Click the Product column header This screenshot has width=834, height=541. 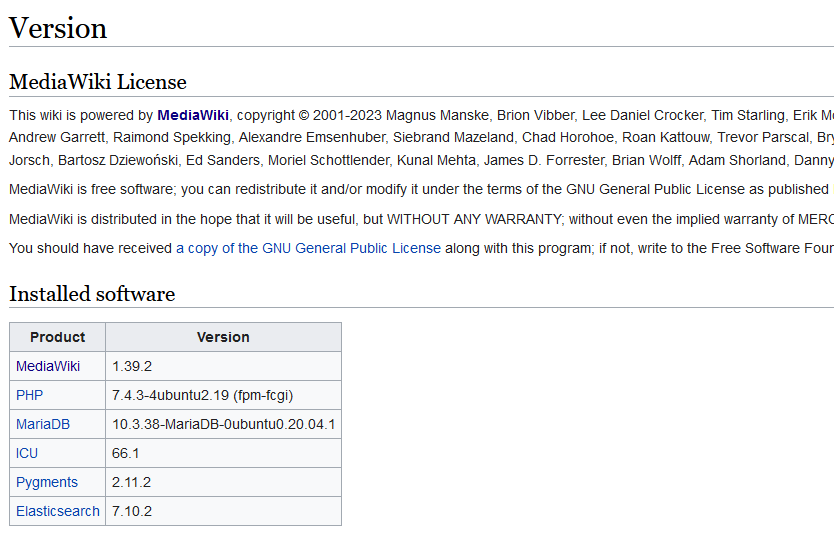pyautogui.click(x=57, y=337)
